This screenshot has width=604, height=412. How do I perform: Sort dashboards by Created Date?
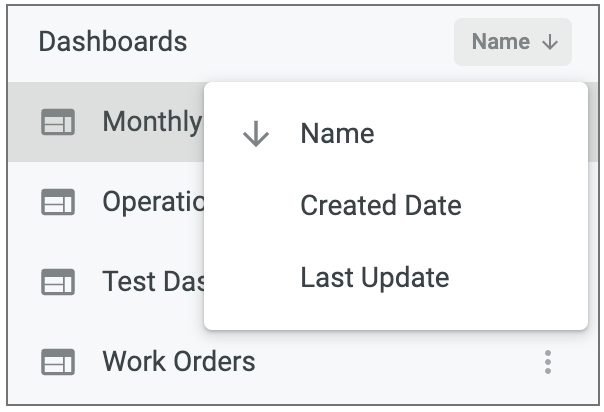[x=396, y=205]
